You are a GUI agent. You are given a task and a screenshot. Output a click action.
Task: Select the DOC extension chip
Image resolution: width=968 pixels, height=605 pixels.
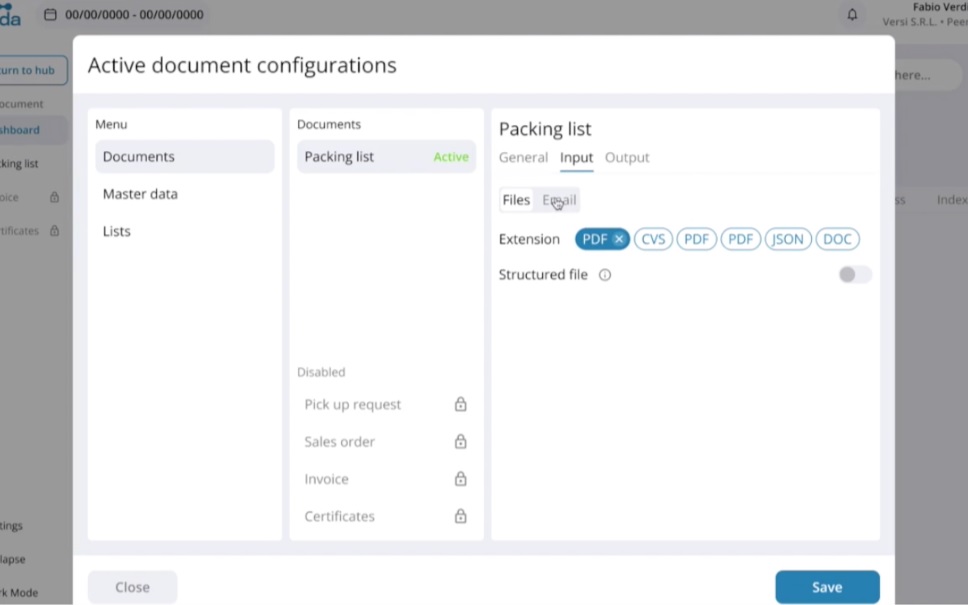[837, 240]
